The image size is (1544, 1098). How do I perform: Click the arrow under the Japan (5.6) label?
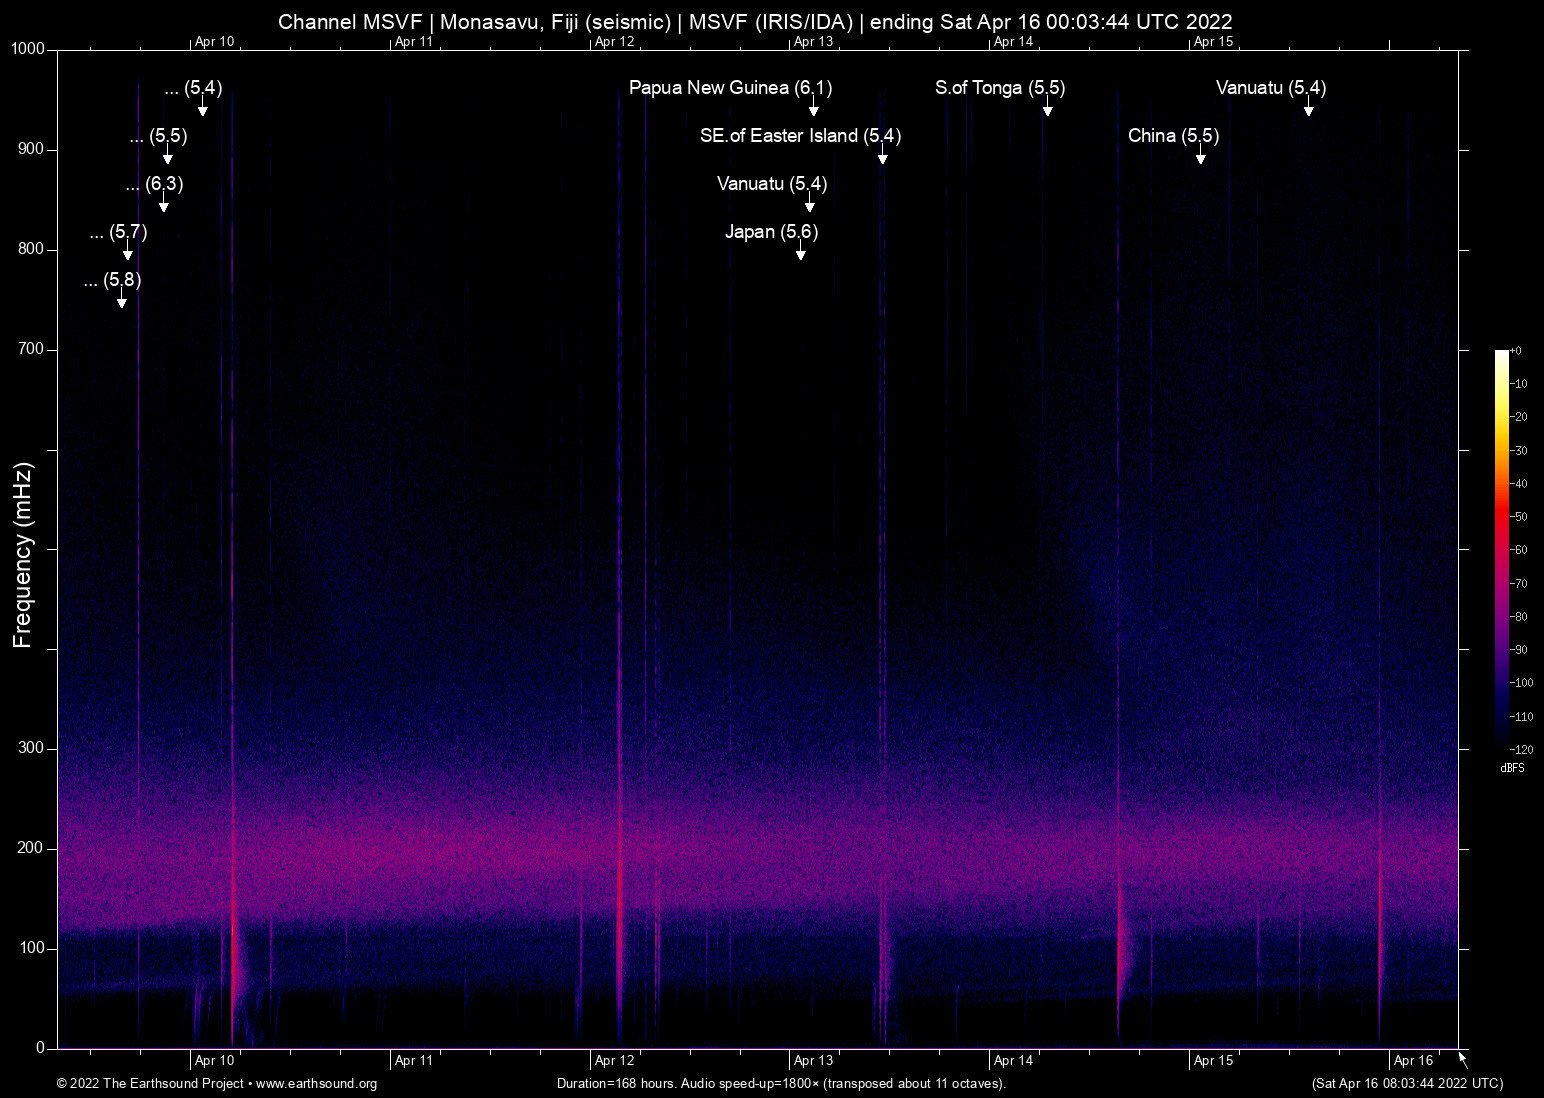tap(800, 252)
